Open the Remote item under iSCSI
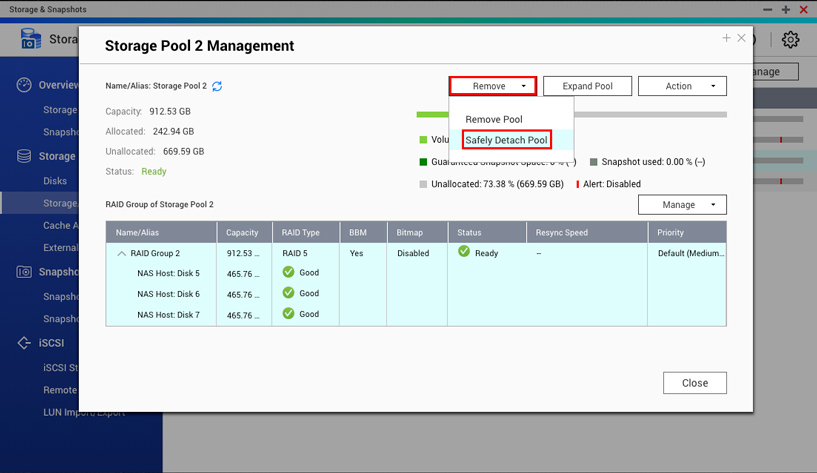Viewport: 817px width, 473px height. pos(60,390)
